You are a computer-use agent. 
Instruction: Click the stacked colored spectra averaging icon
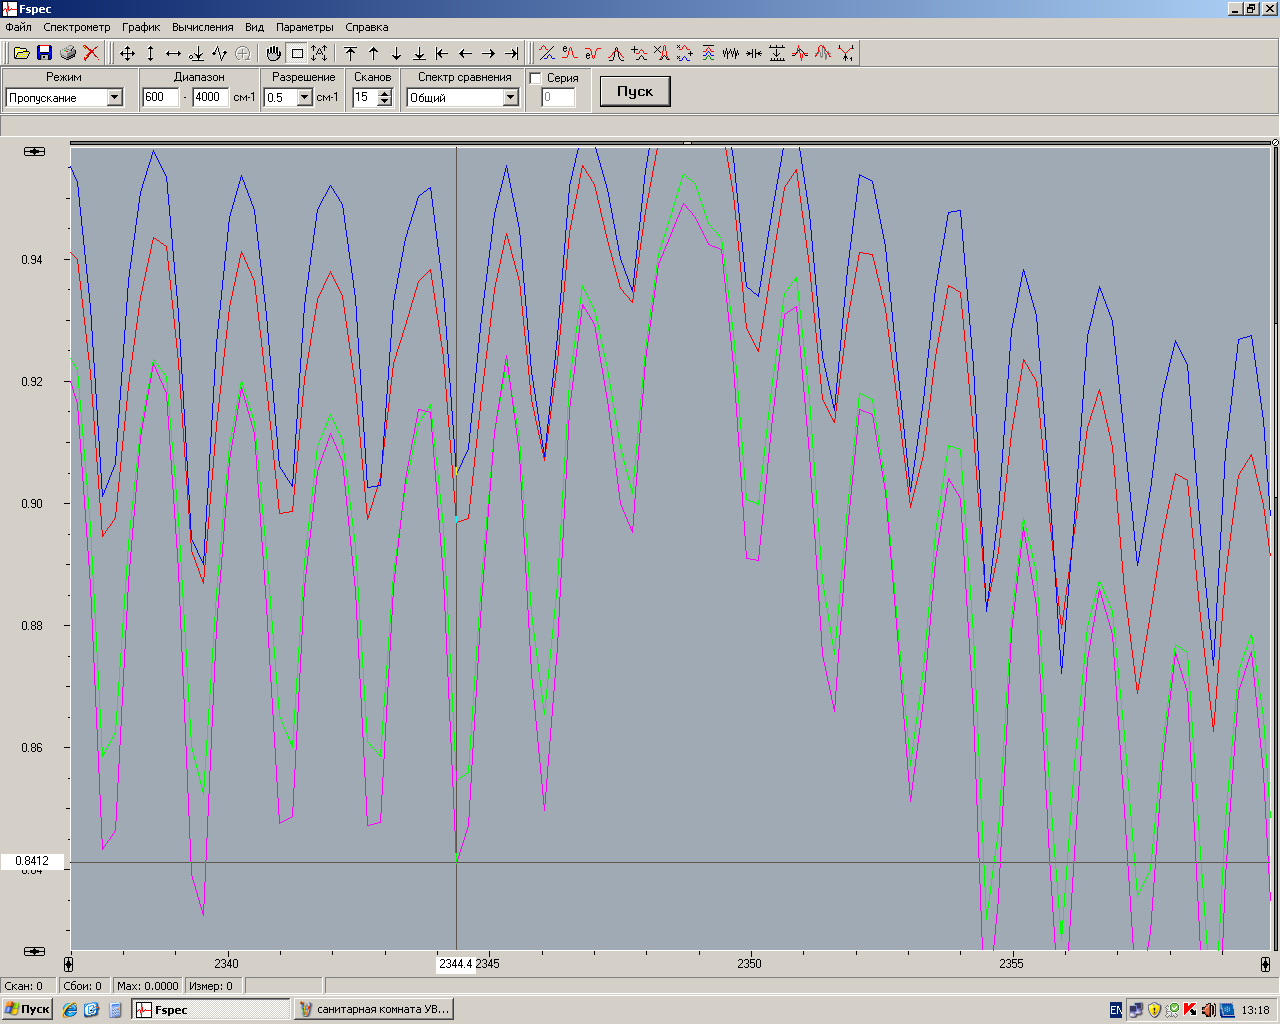coord(708,53)
